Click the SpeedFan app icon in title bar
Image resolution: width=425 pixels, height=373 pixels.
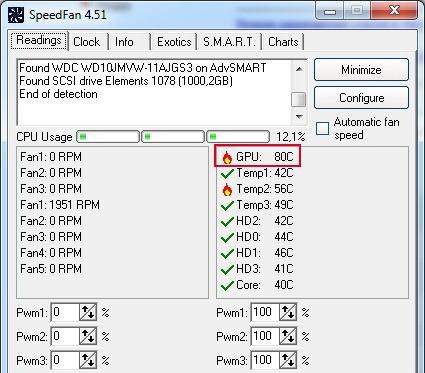click(x=16, y=15)
